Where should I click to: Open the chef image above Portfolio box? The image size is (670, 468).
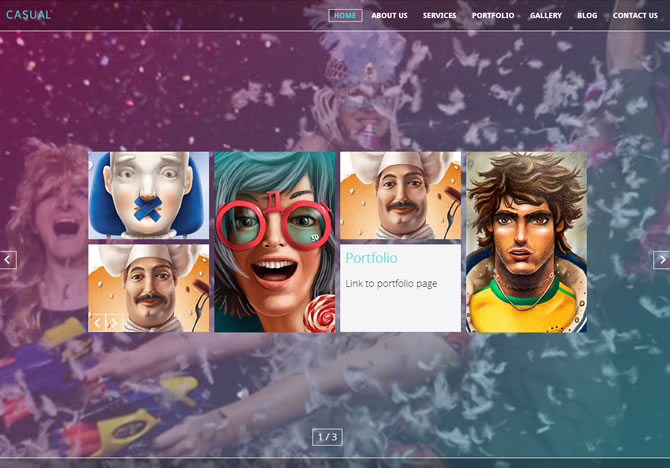tap(400, 195)
